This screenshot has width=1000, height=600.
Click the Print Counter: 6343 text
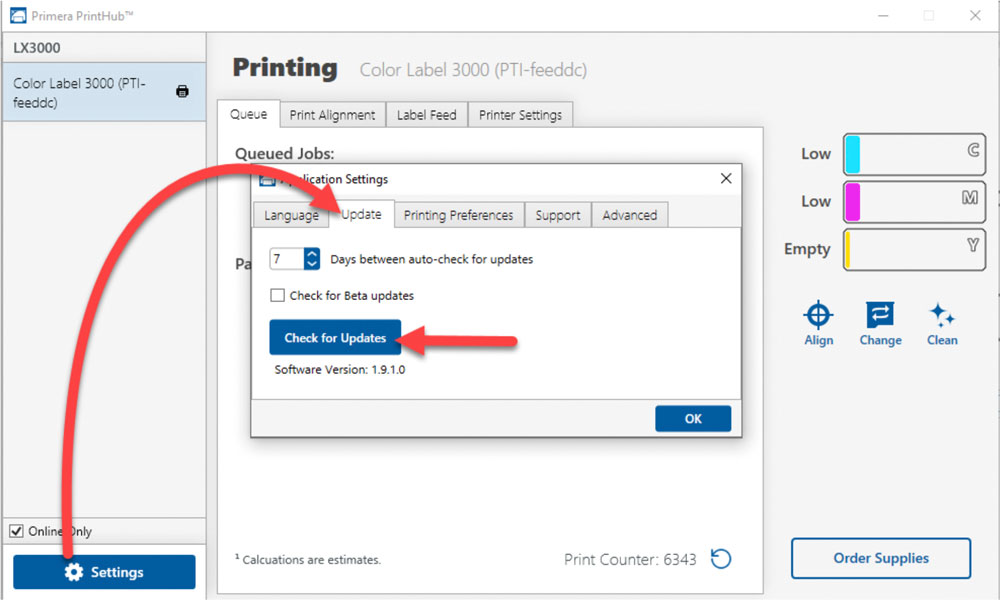[630, 559]
